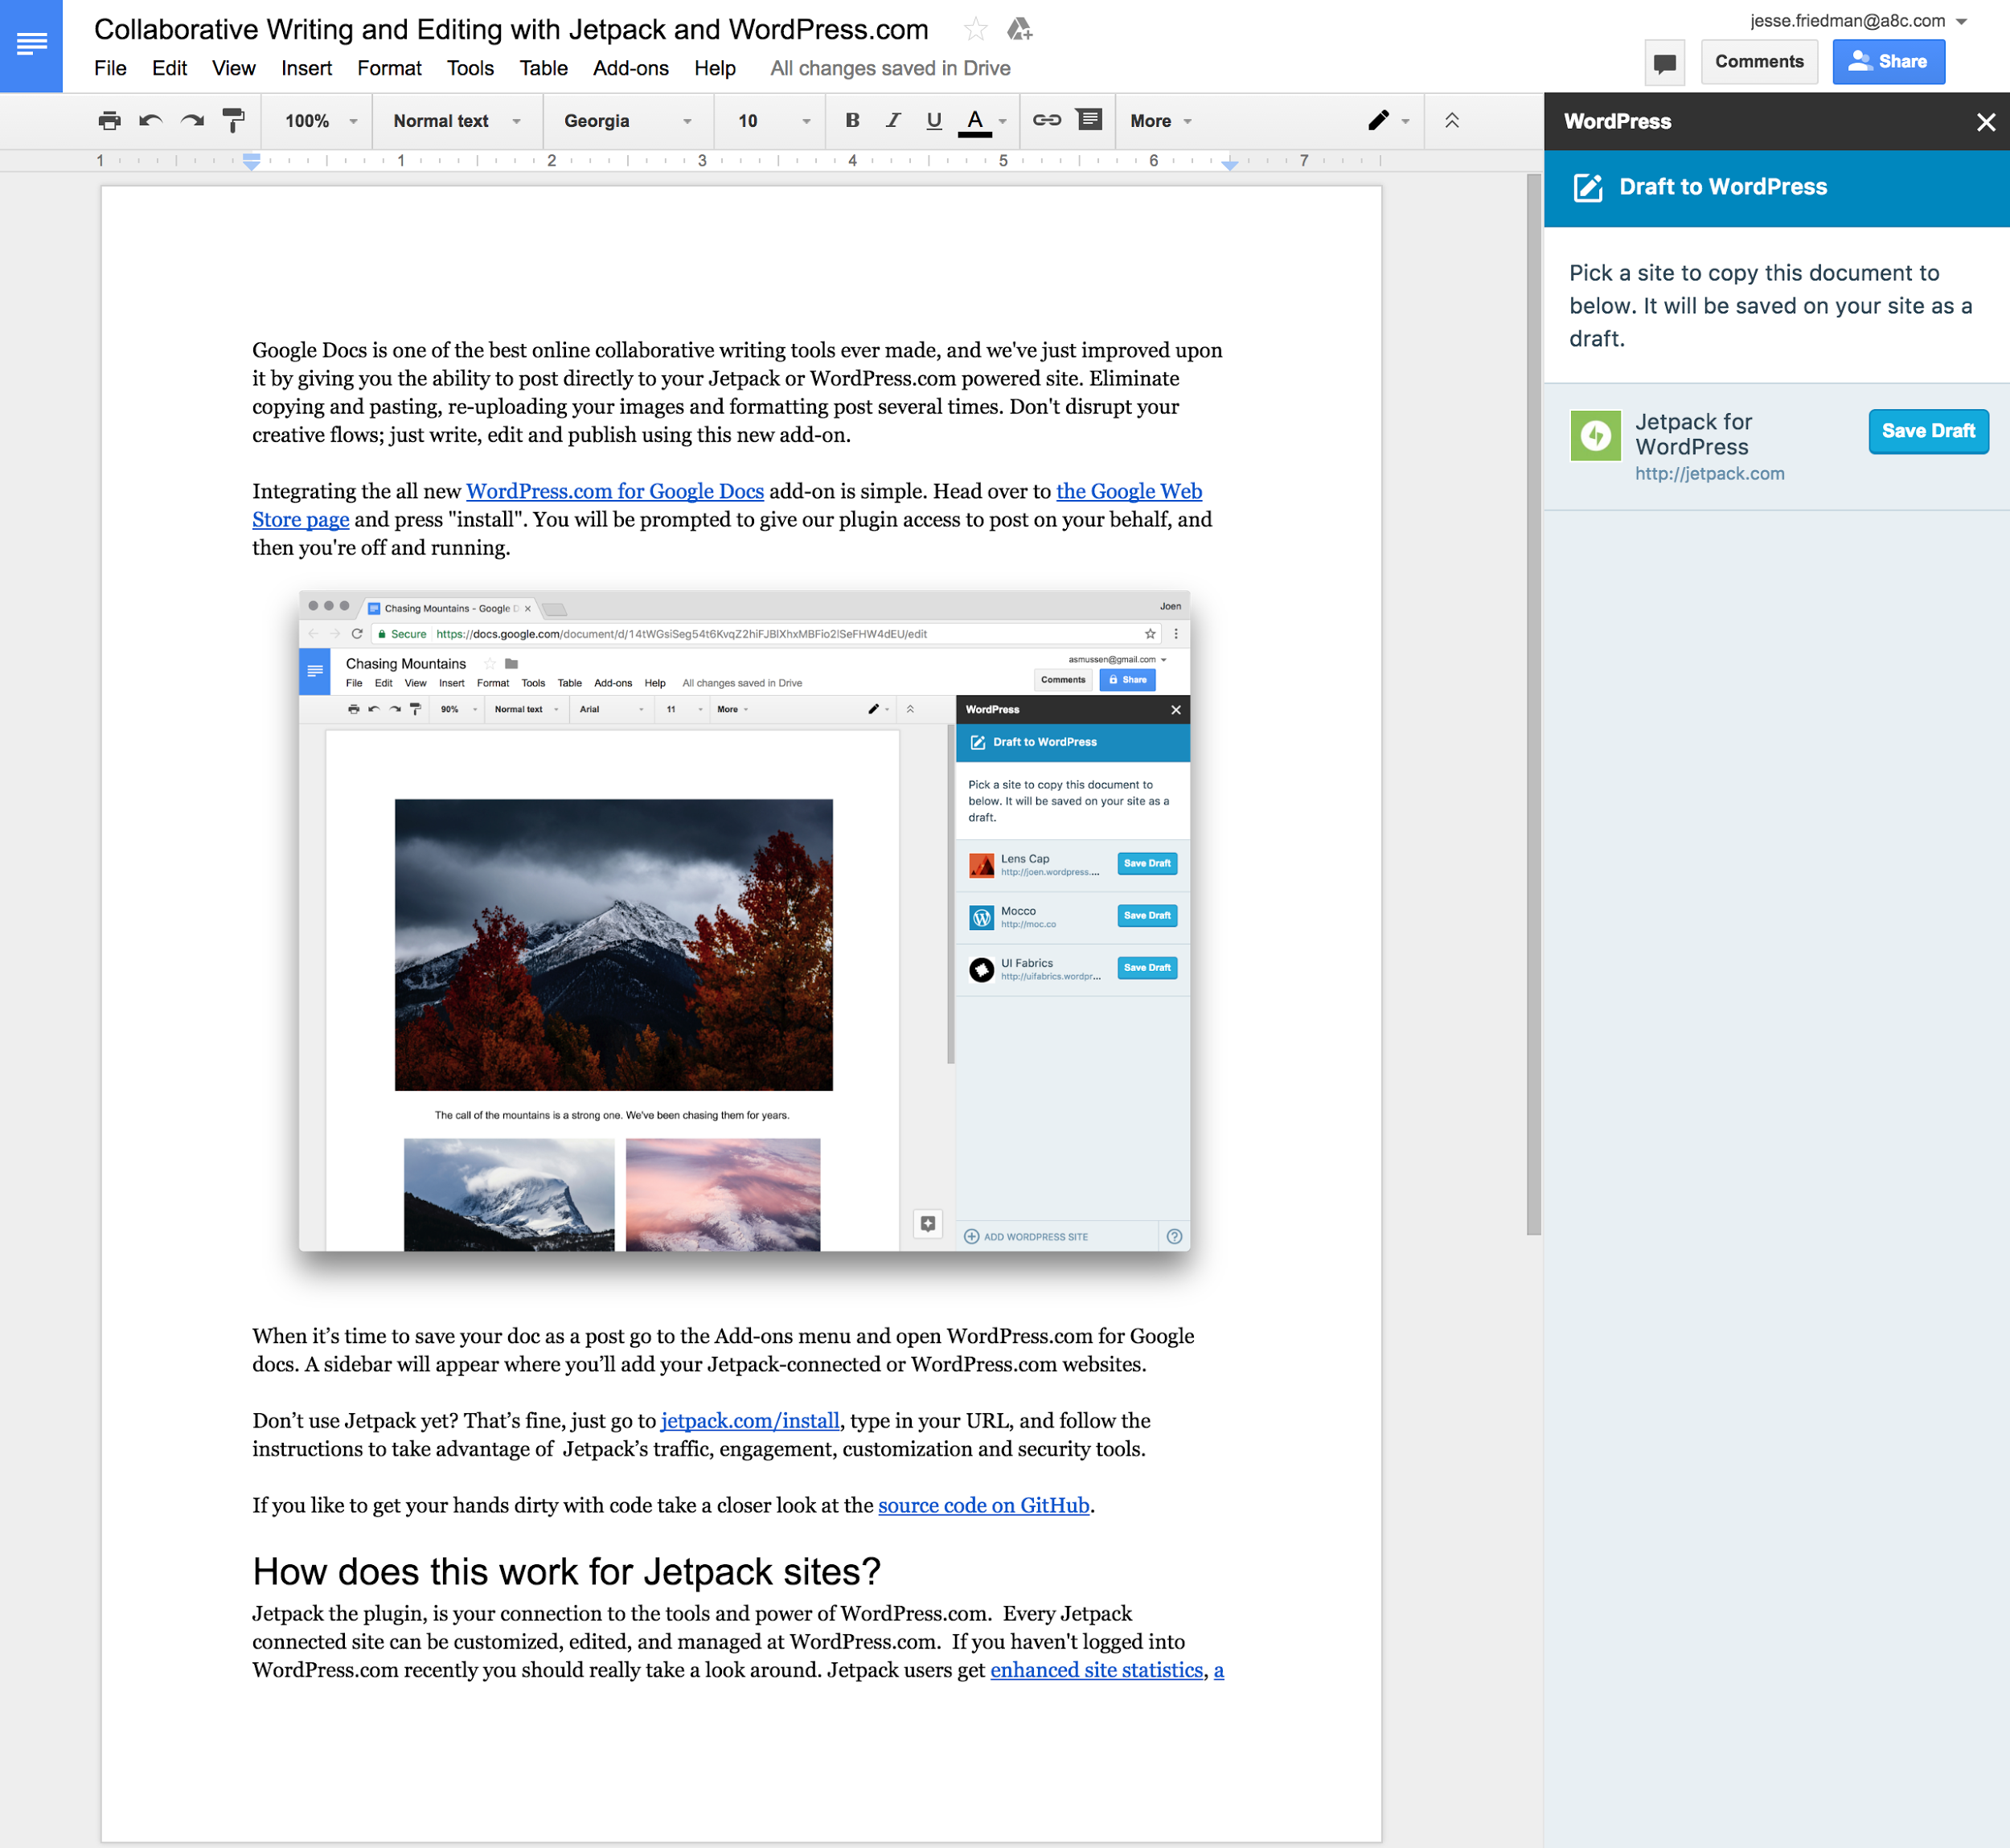Screen dimensions: 2010x1848
Task: Toggle Italic formatting
Action: (x=893, y=121)
